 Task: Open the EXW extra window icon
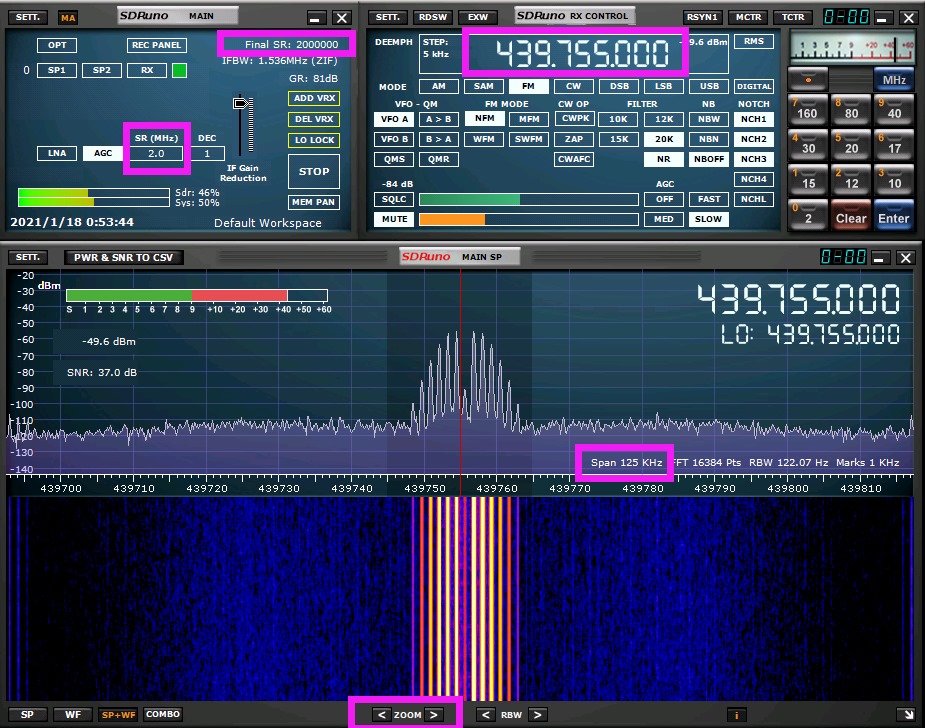[x=478, y=17]
